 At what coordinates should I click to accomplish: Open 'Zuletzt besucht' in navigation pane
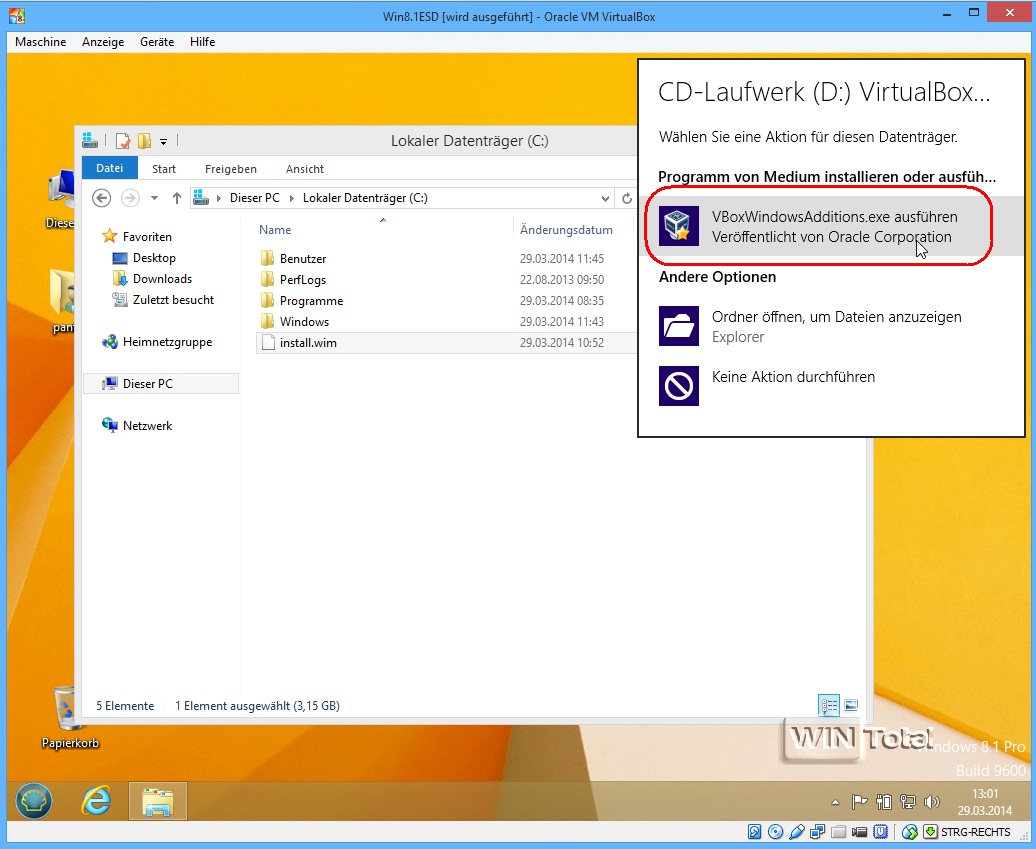pyautogui.click(x=163, y=300)
